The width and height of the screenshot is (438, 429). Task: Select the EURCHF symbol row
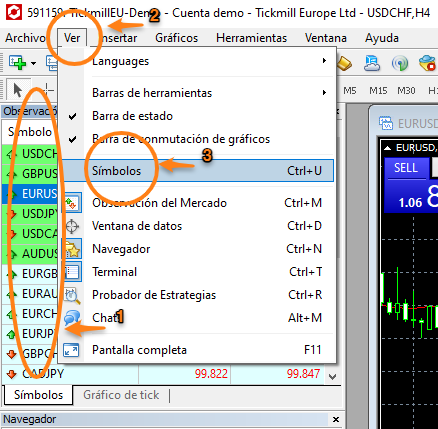pyautogui.click(x=30, y=314)
